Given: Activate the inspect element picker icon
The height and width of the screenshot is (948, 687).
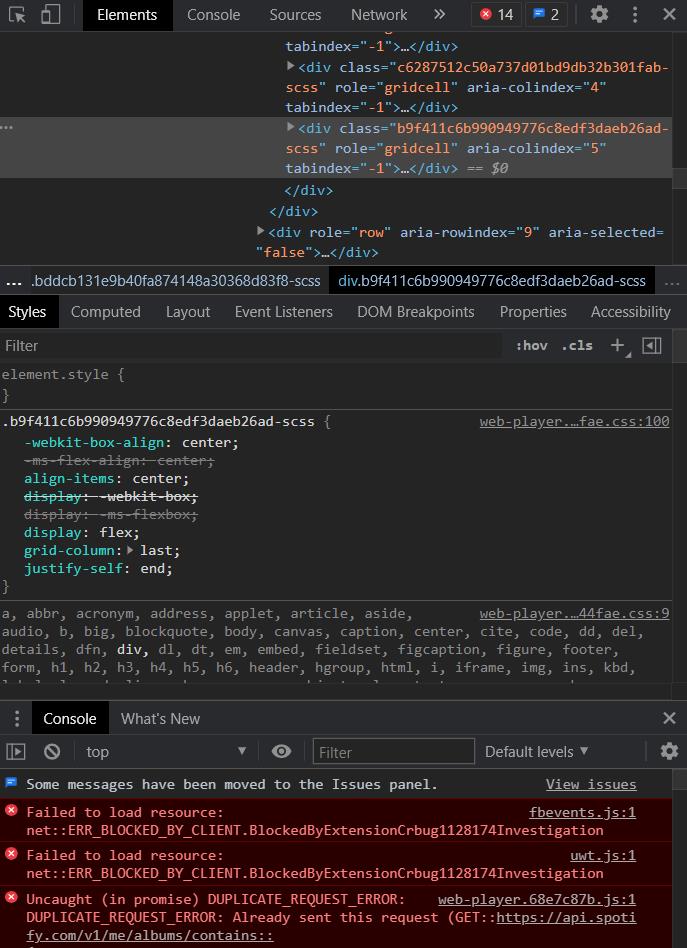Looking at the screenshot, I should (x=18, y=15).
